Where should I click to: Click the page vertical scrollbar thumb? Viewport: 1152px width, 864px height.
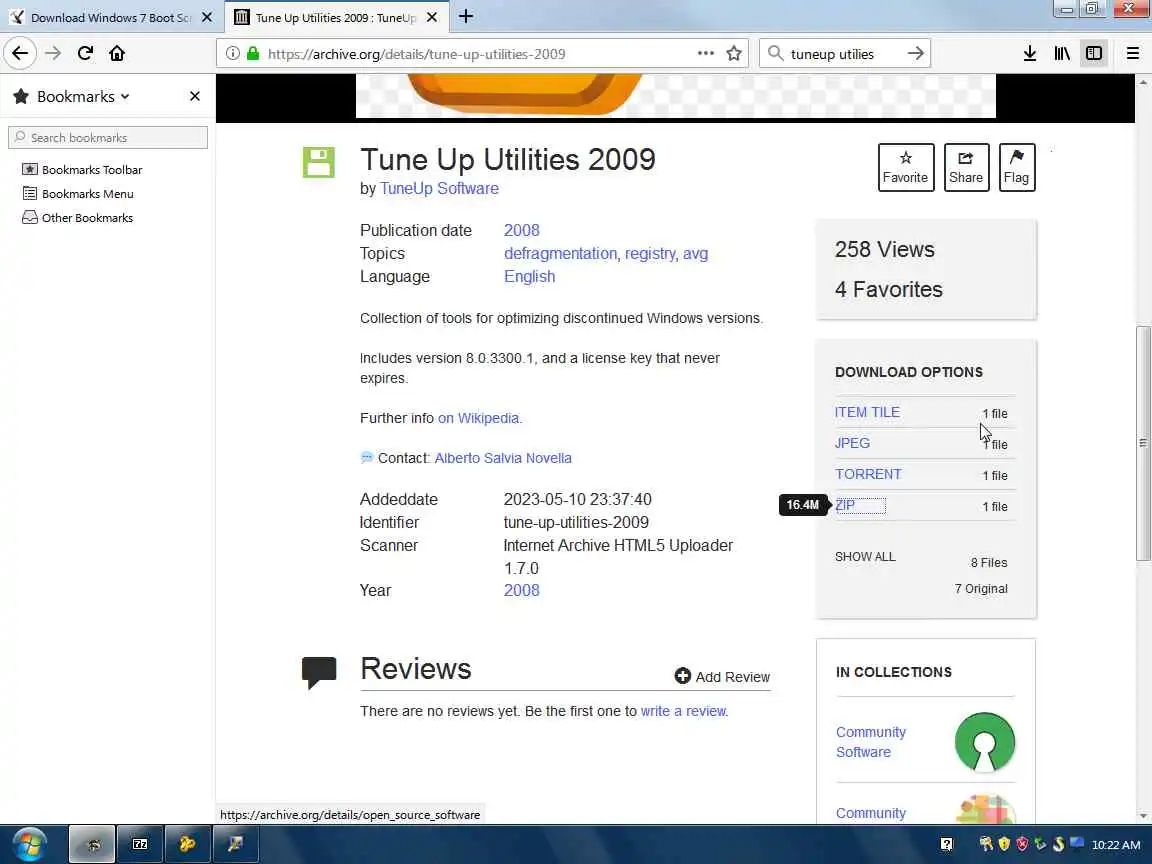click(1142, 443)
